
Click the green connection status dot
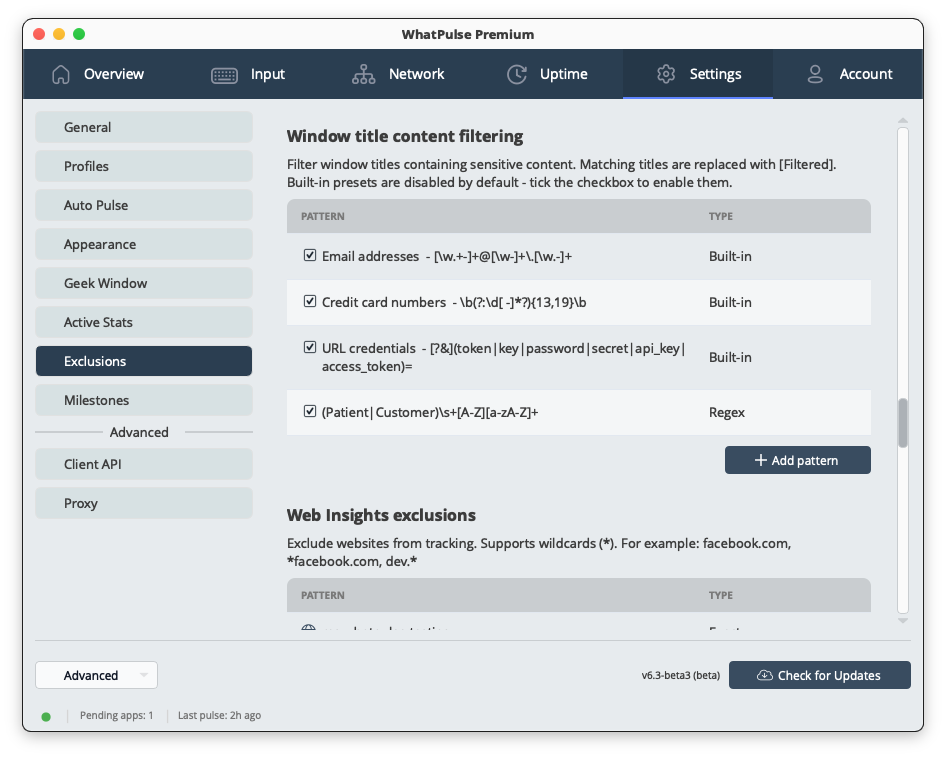(x=46, y=716)
